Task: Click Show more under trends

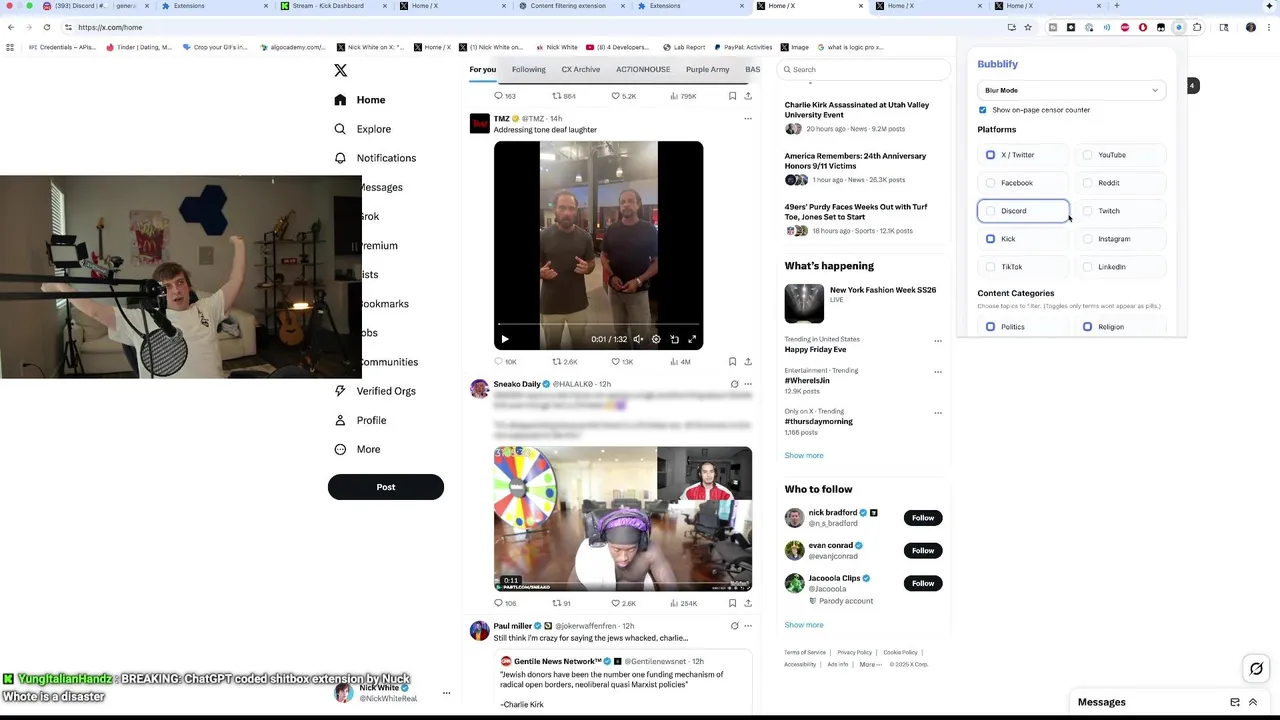Action: point(804,456)
